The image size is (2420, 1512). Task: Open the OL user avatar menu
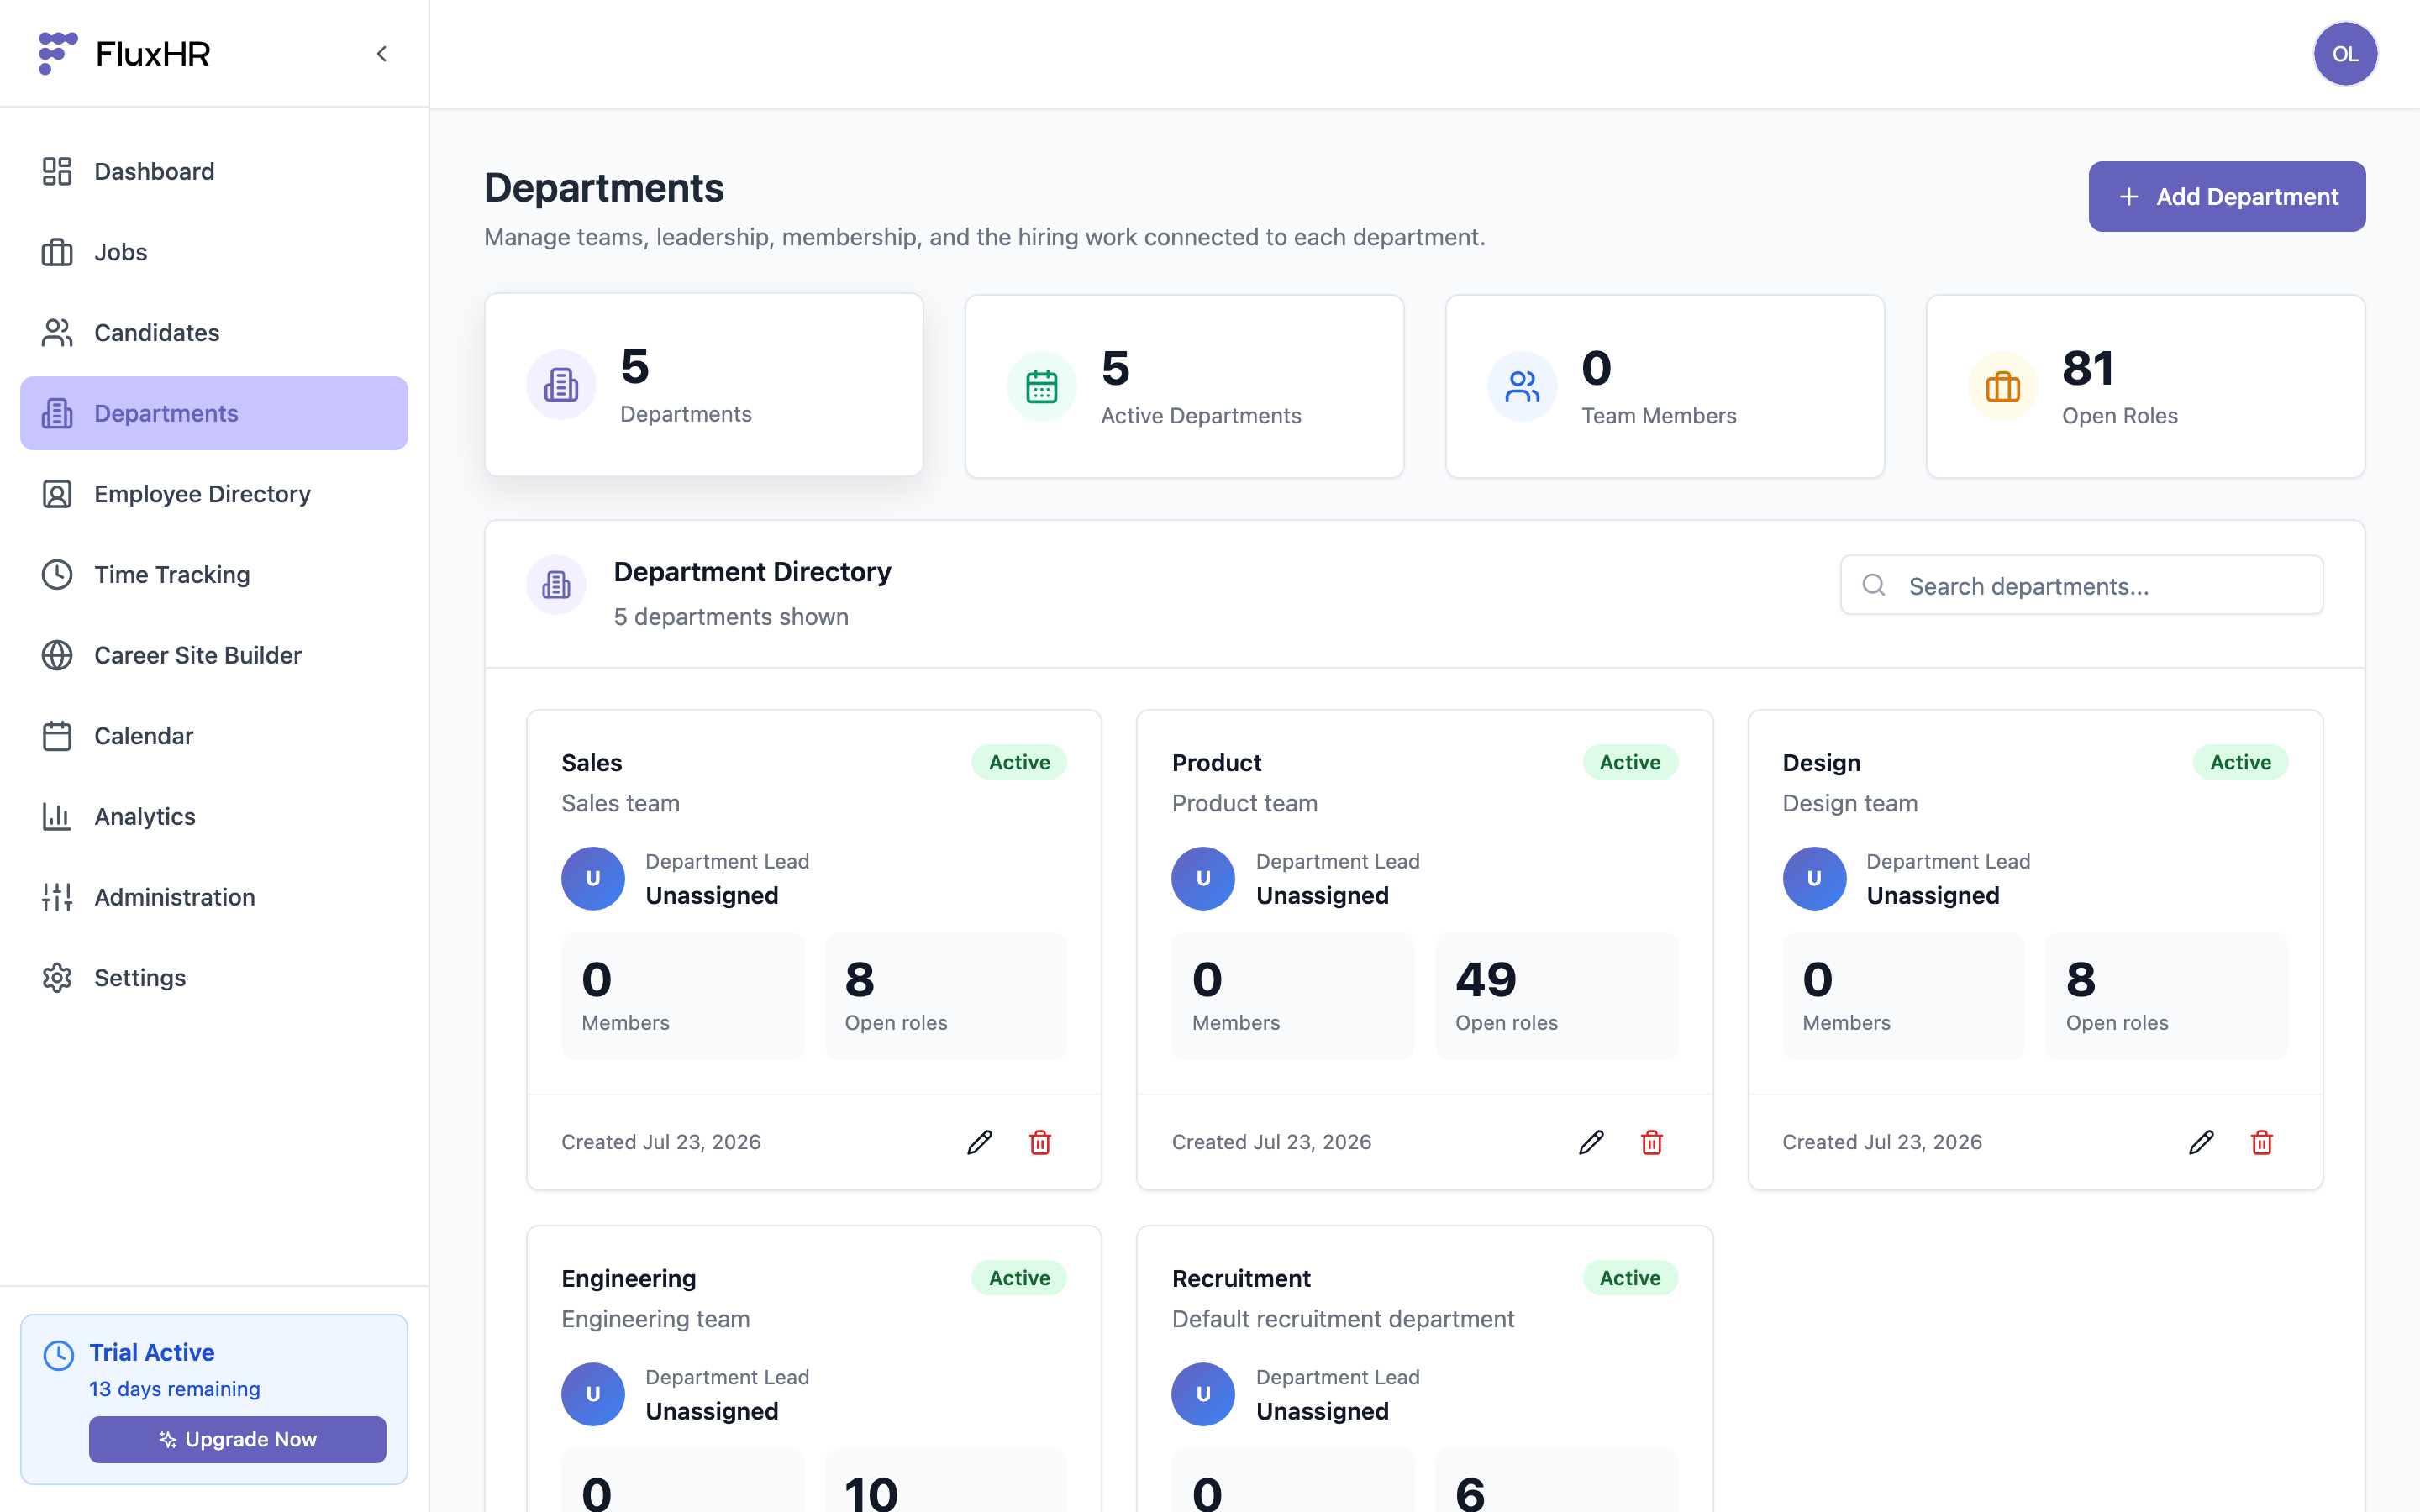click(x=2344, y=54)
